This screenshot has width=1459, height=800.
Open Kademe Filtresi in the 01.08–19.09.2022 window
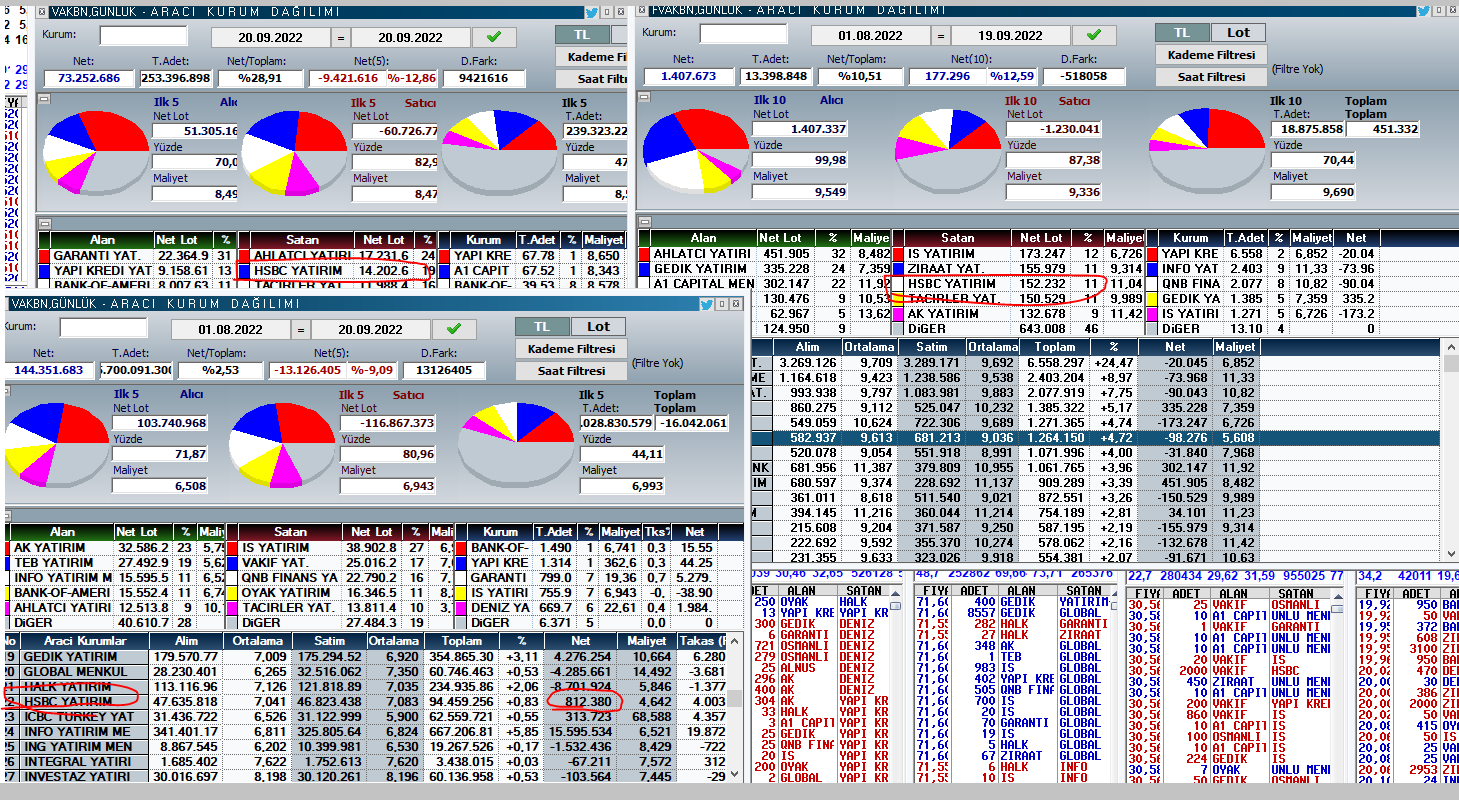1211,55
